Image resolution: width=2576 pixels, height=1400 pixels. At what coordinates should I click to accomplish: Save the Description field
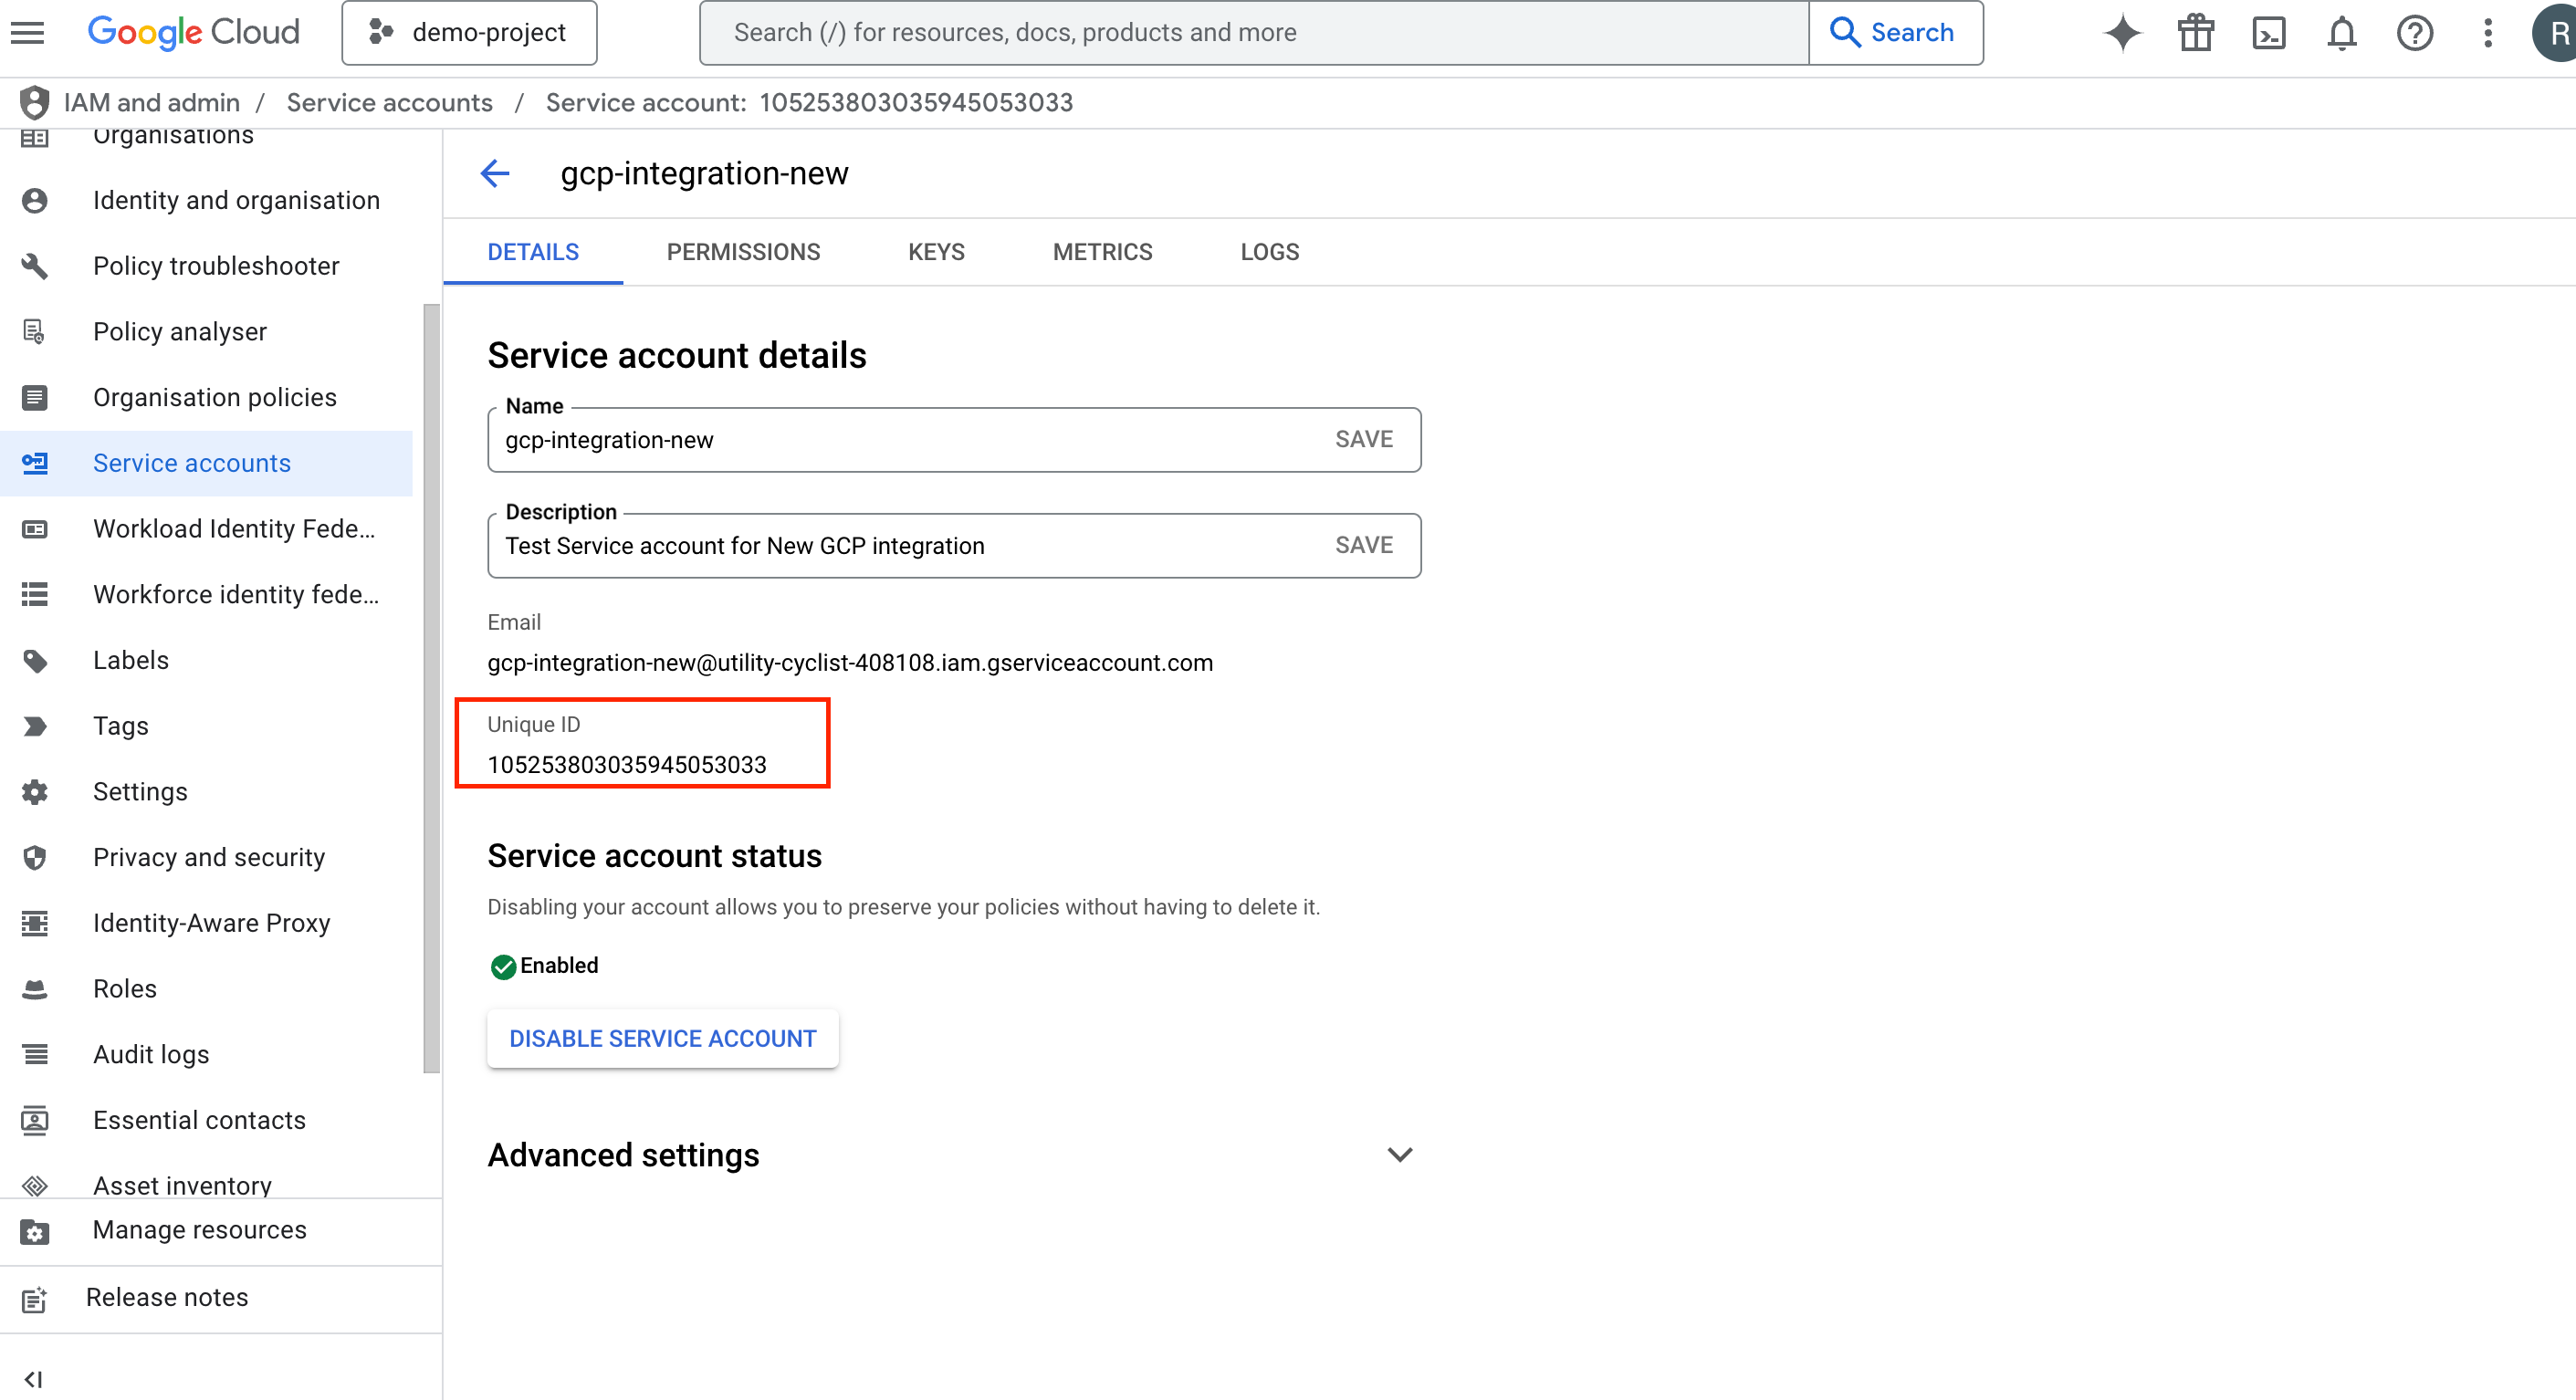pos(1364,546)
